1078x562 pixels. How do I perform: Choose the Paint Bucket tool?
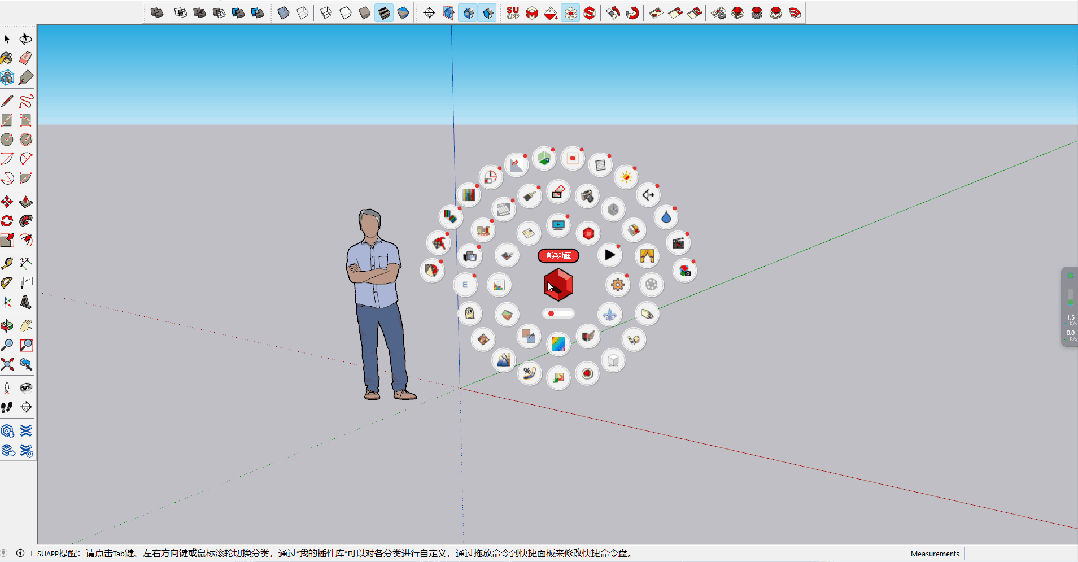pos(7,58)
